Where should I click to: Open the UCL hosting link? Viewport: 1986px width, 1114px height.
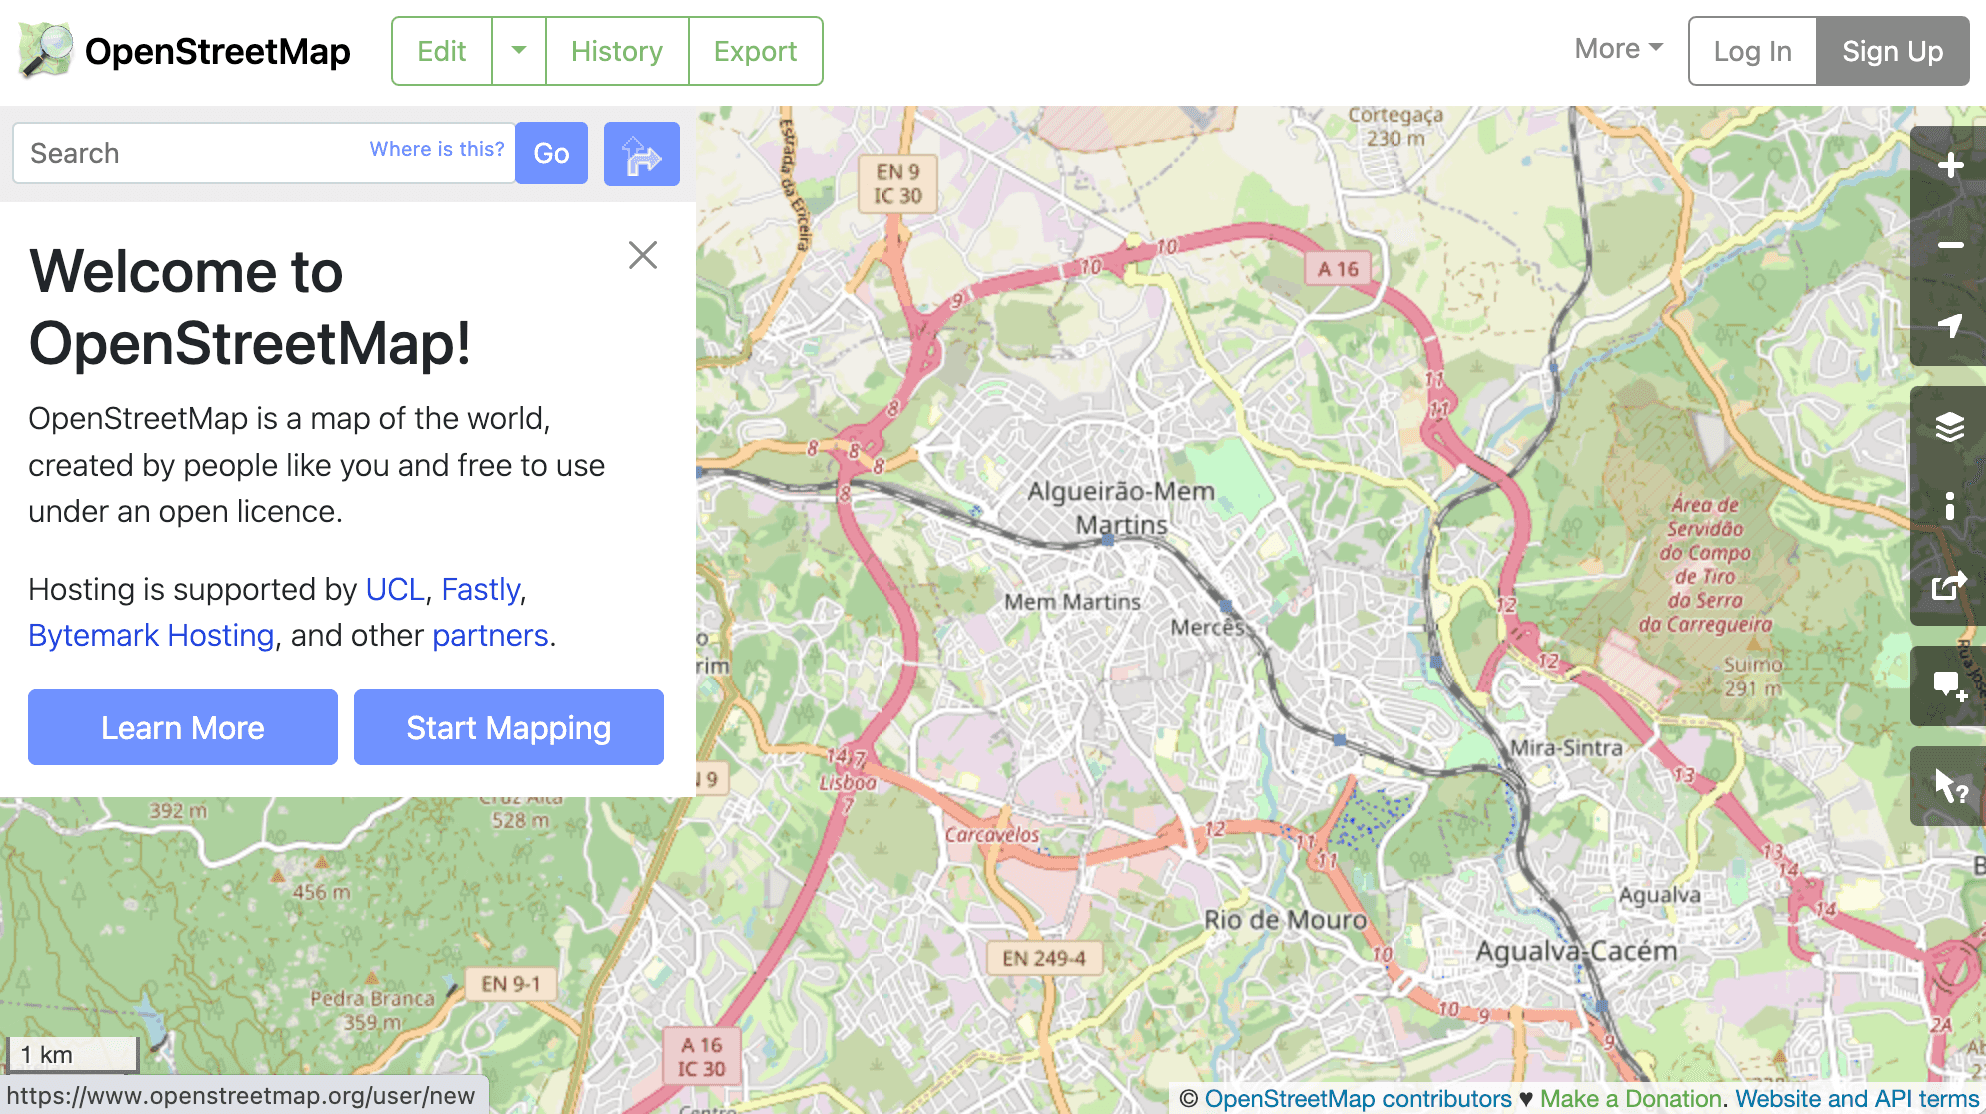(395, 589)
